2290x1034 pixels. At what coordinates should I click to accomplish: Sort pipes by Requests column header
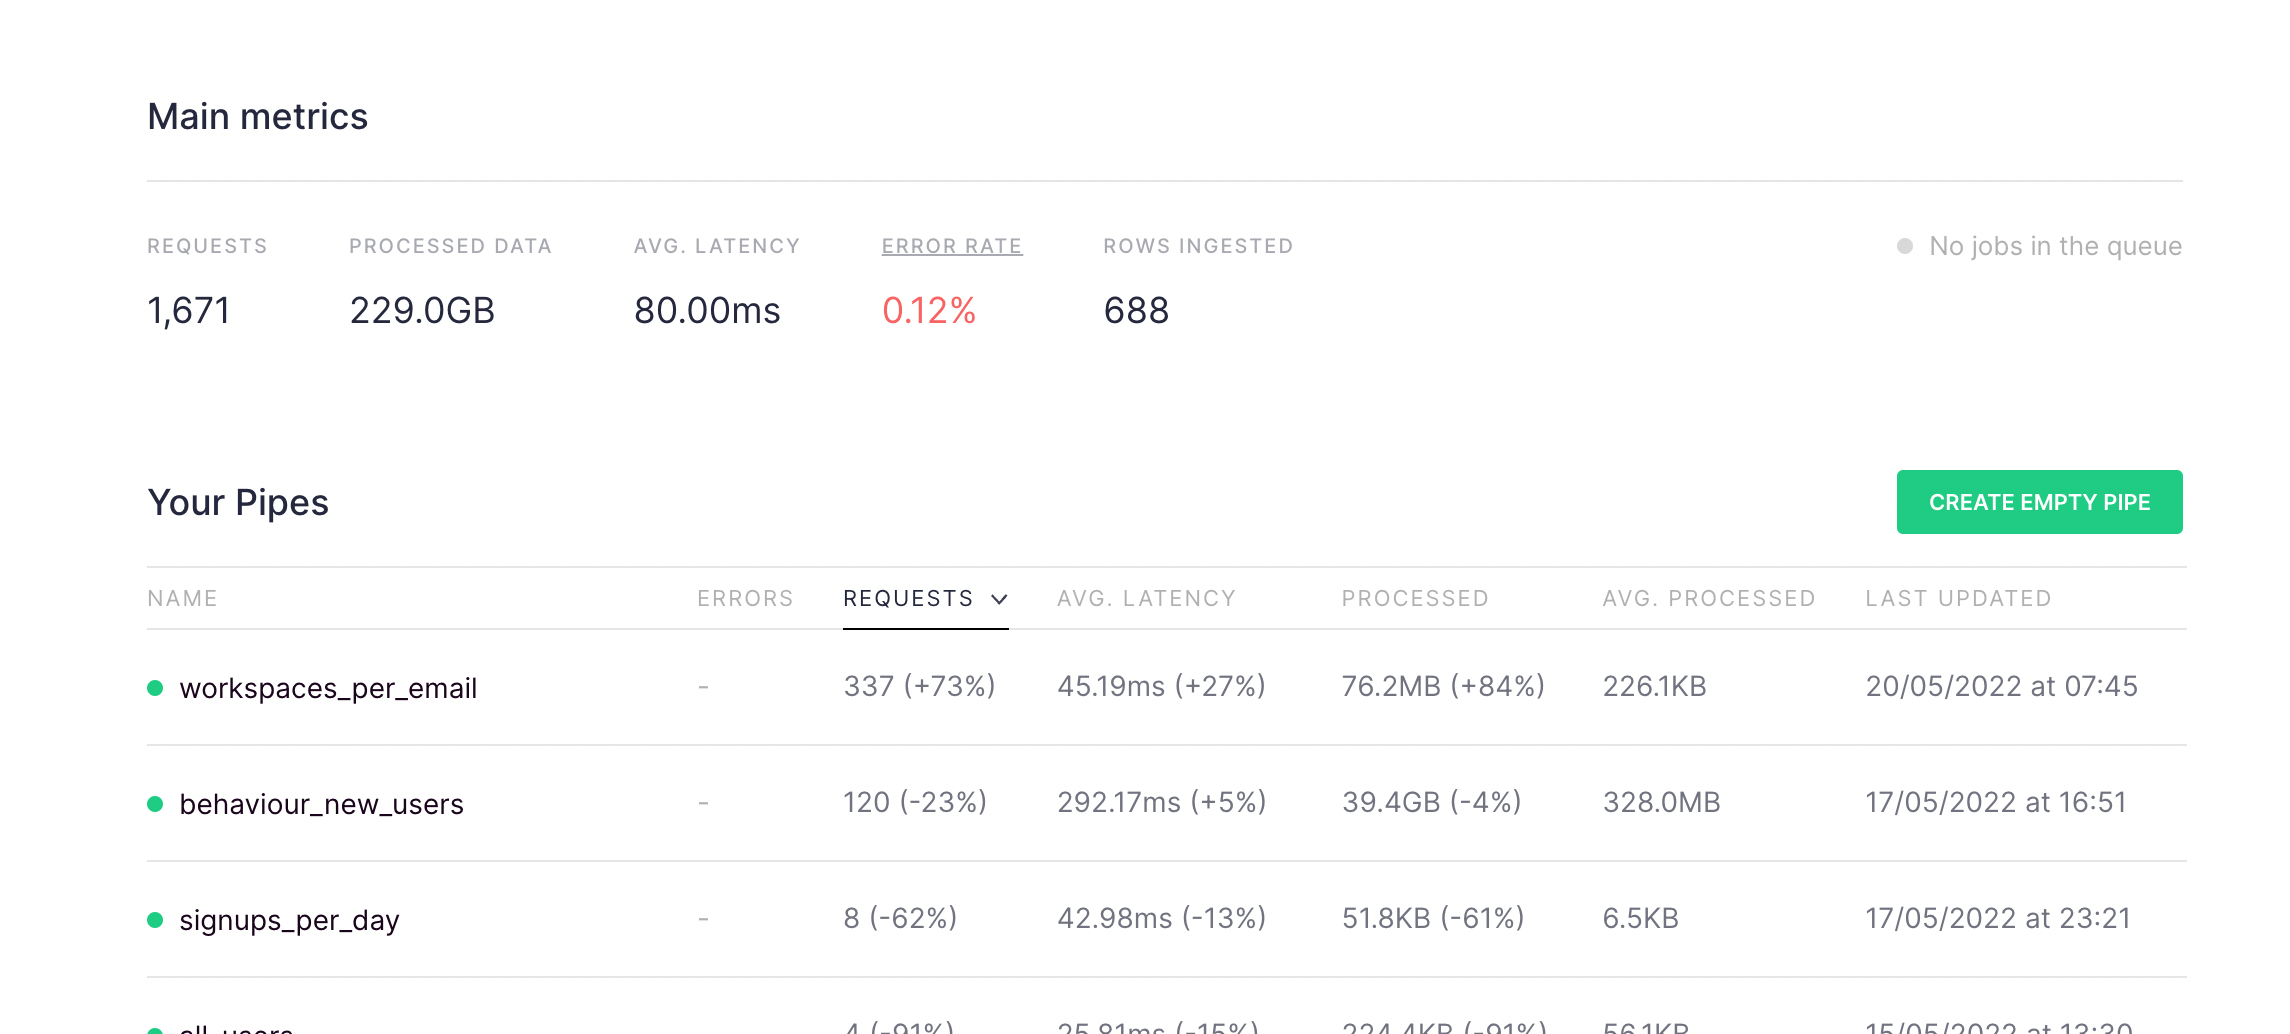(x=908, y=599)
